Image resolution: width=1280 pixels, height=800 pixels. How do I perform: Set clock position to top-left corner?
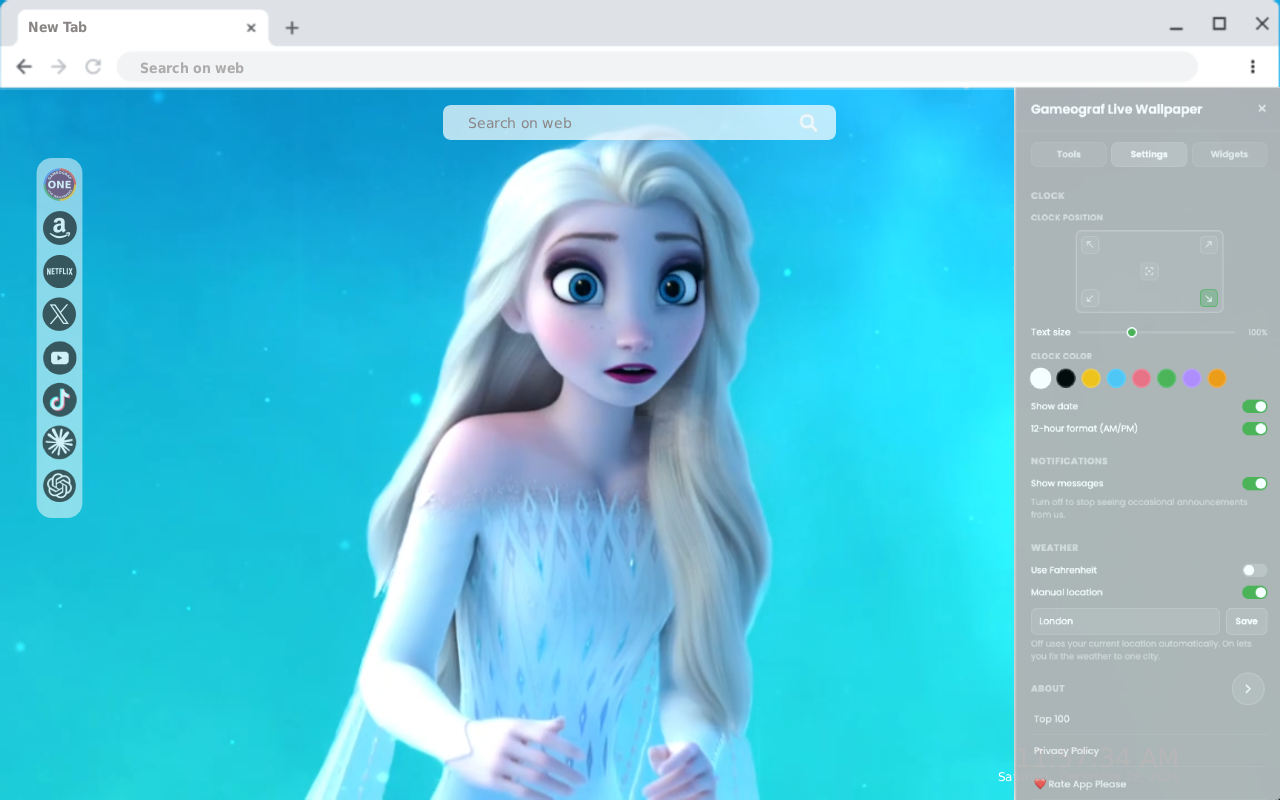point(1090,245)
